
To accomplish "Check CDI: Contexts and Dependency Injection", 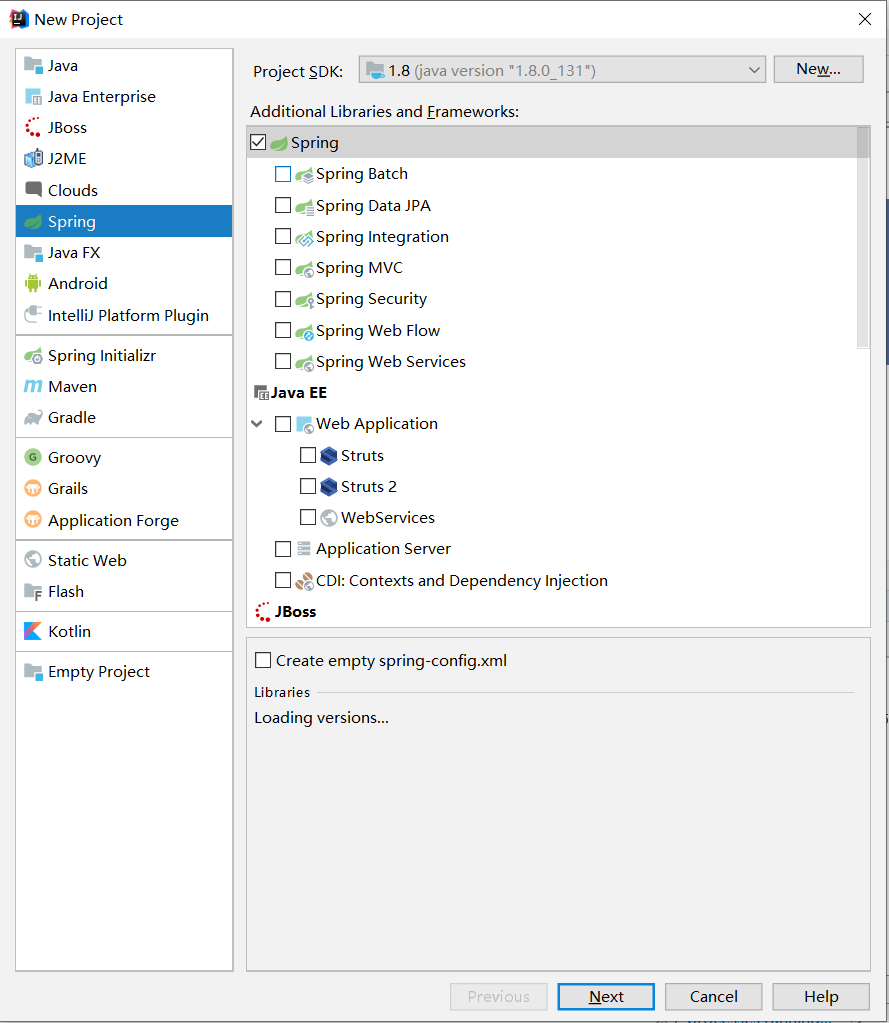I will 282,580.
